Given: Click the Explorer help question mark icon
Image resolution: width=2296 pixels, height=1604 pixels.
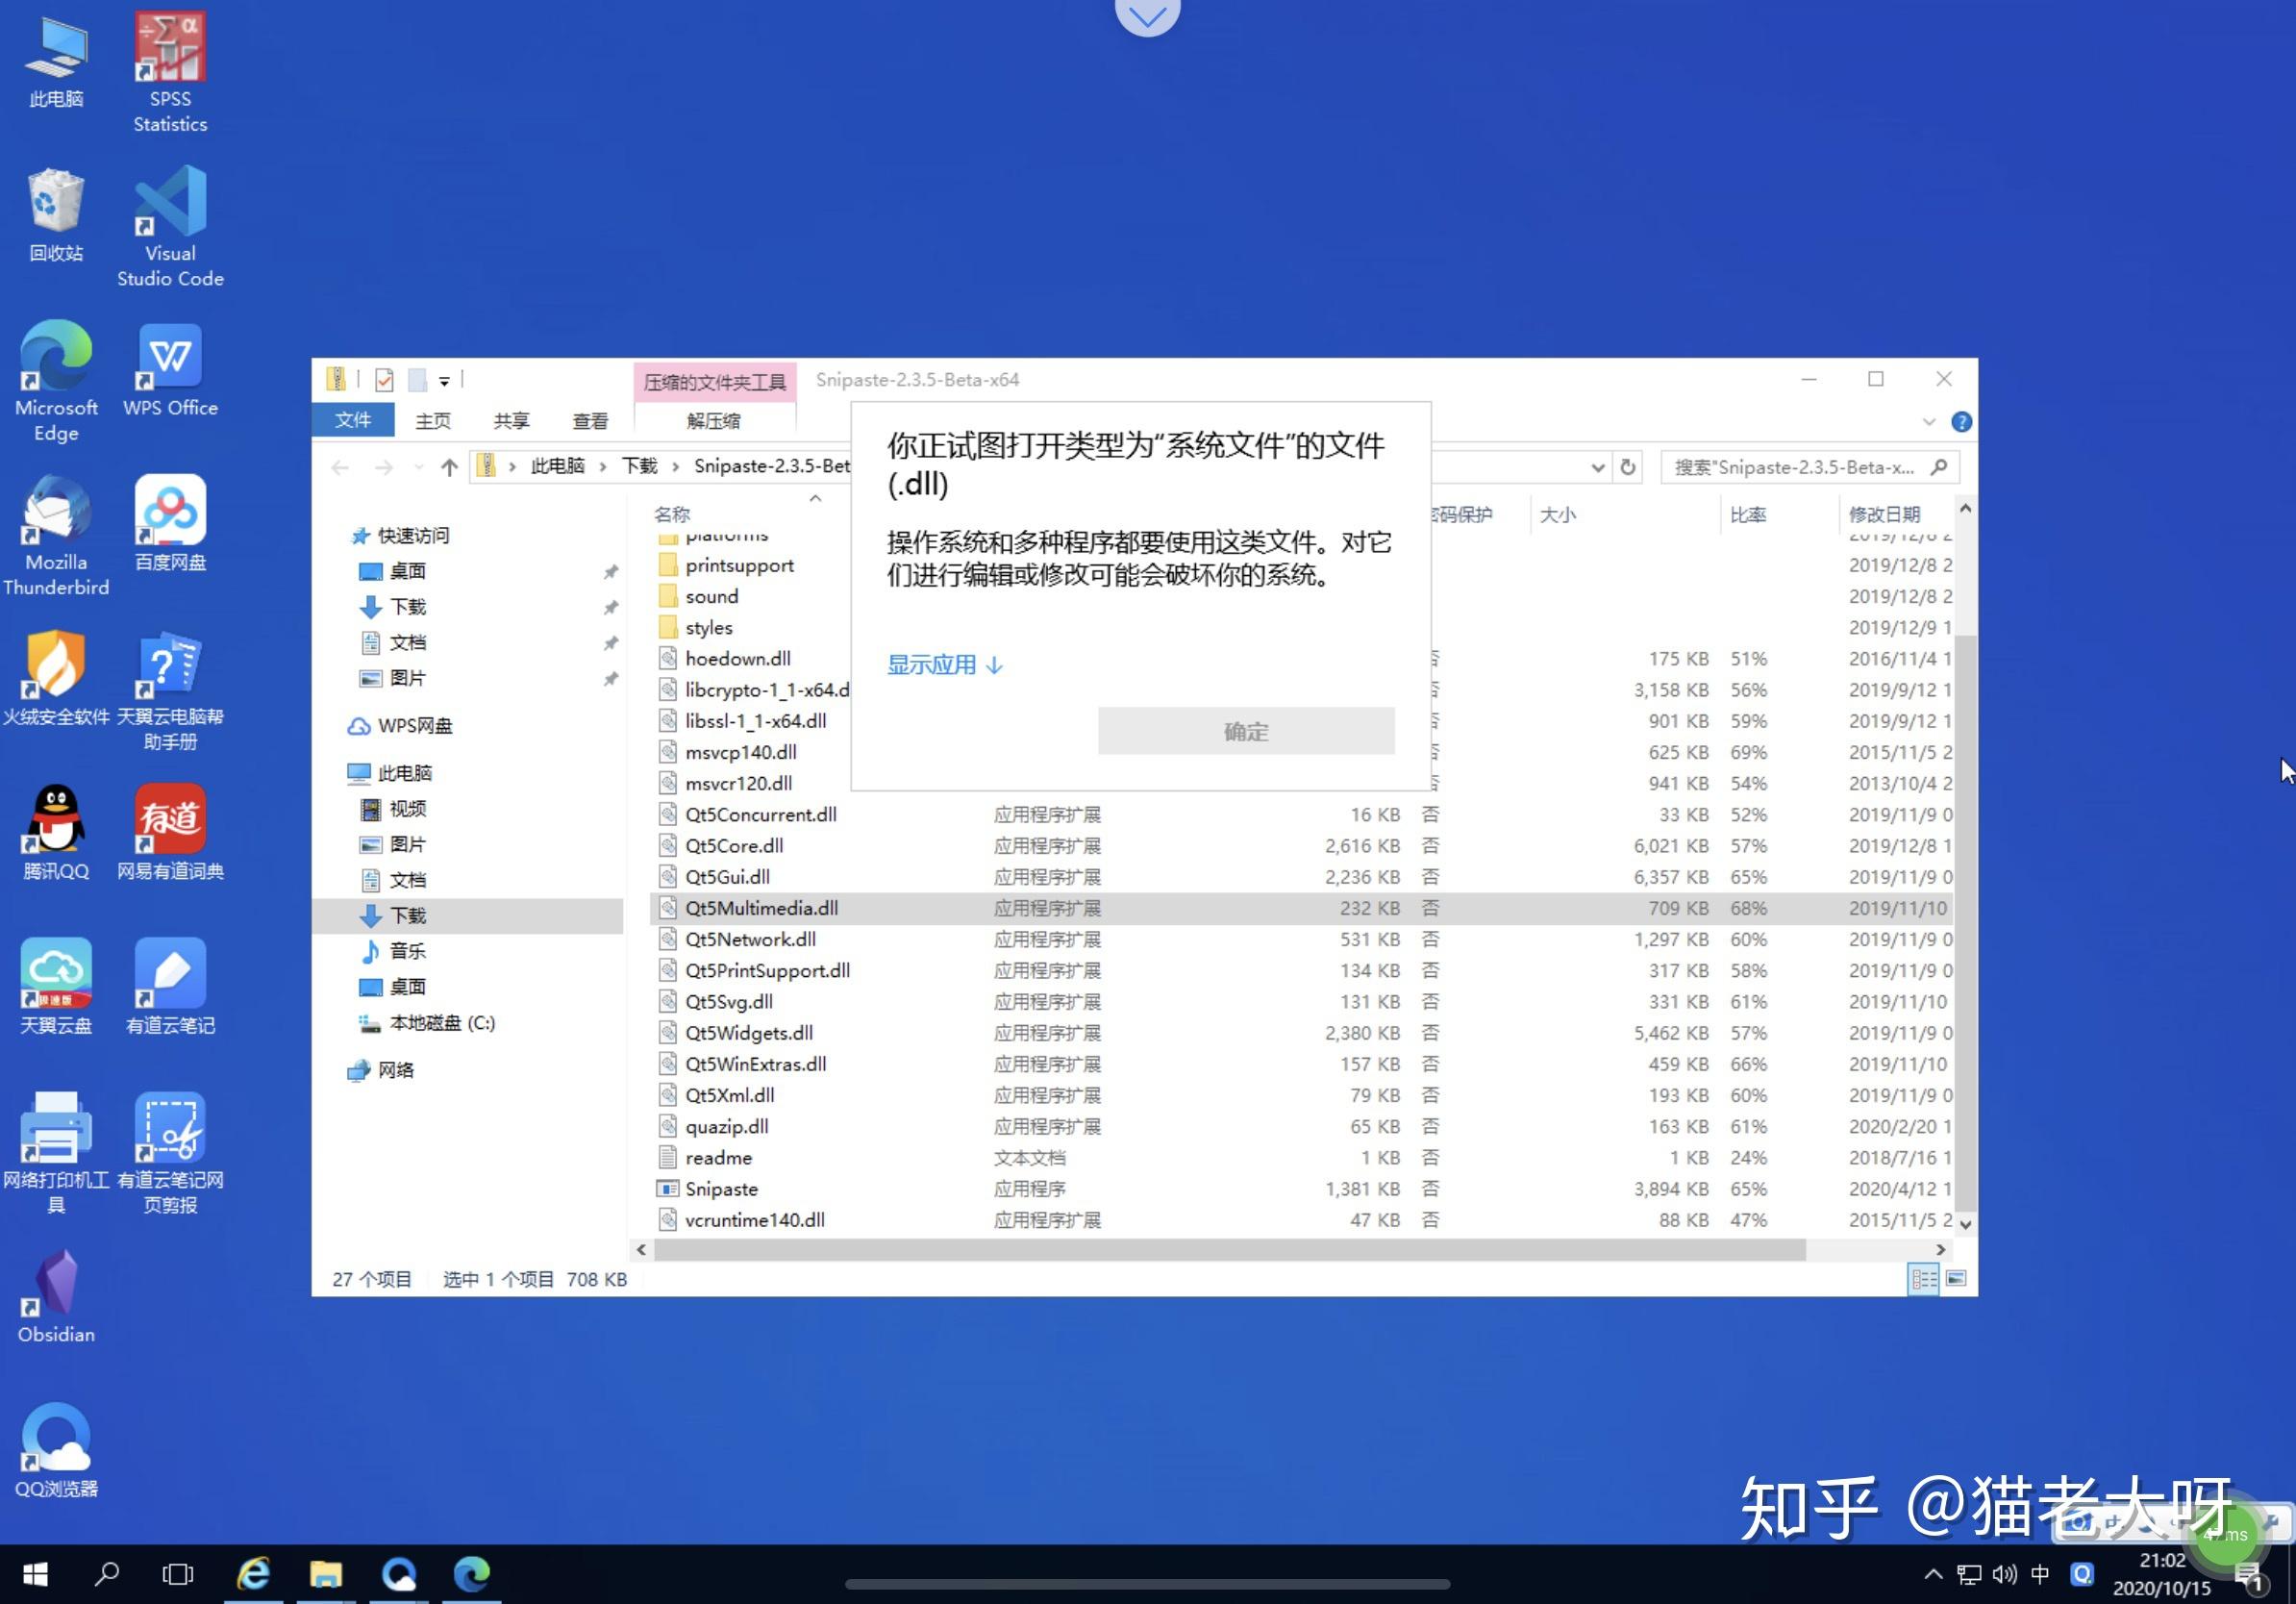Looking at the screenshot, I should click(1962, 422).
